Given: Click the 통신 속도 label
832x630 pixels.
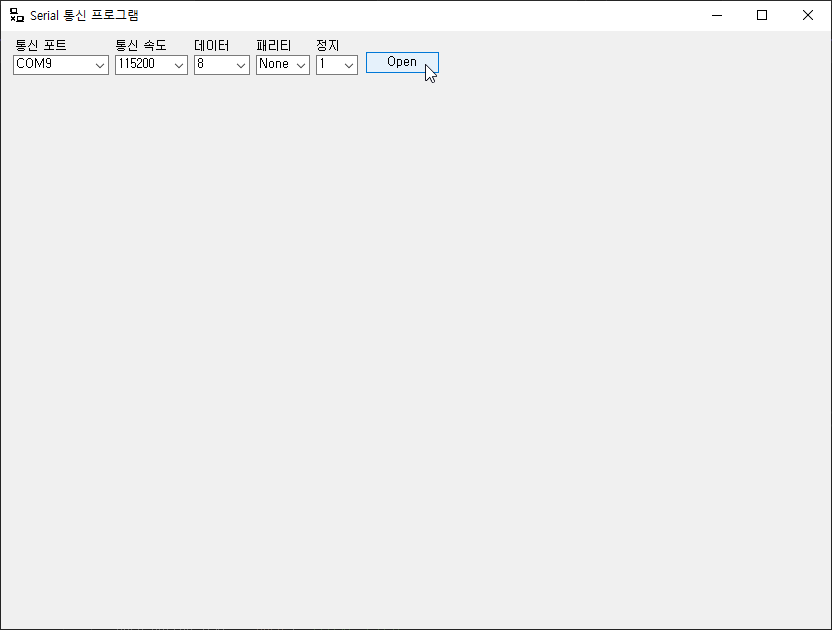Looking at the screenshot, I should tap(141, 46).
